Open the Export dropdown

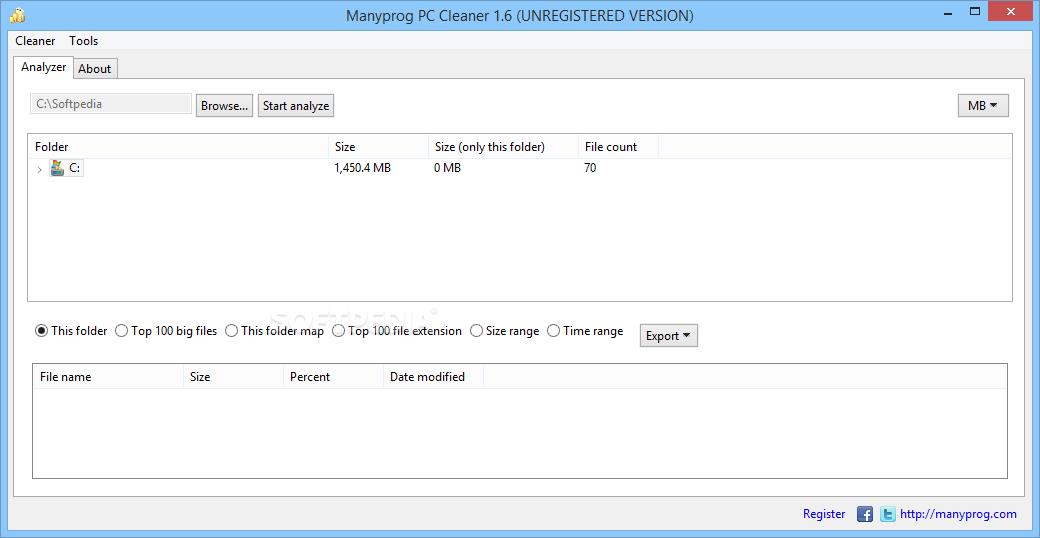[669, 336]
